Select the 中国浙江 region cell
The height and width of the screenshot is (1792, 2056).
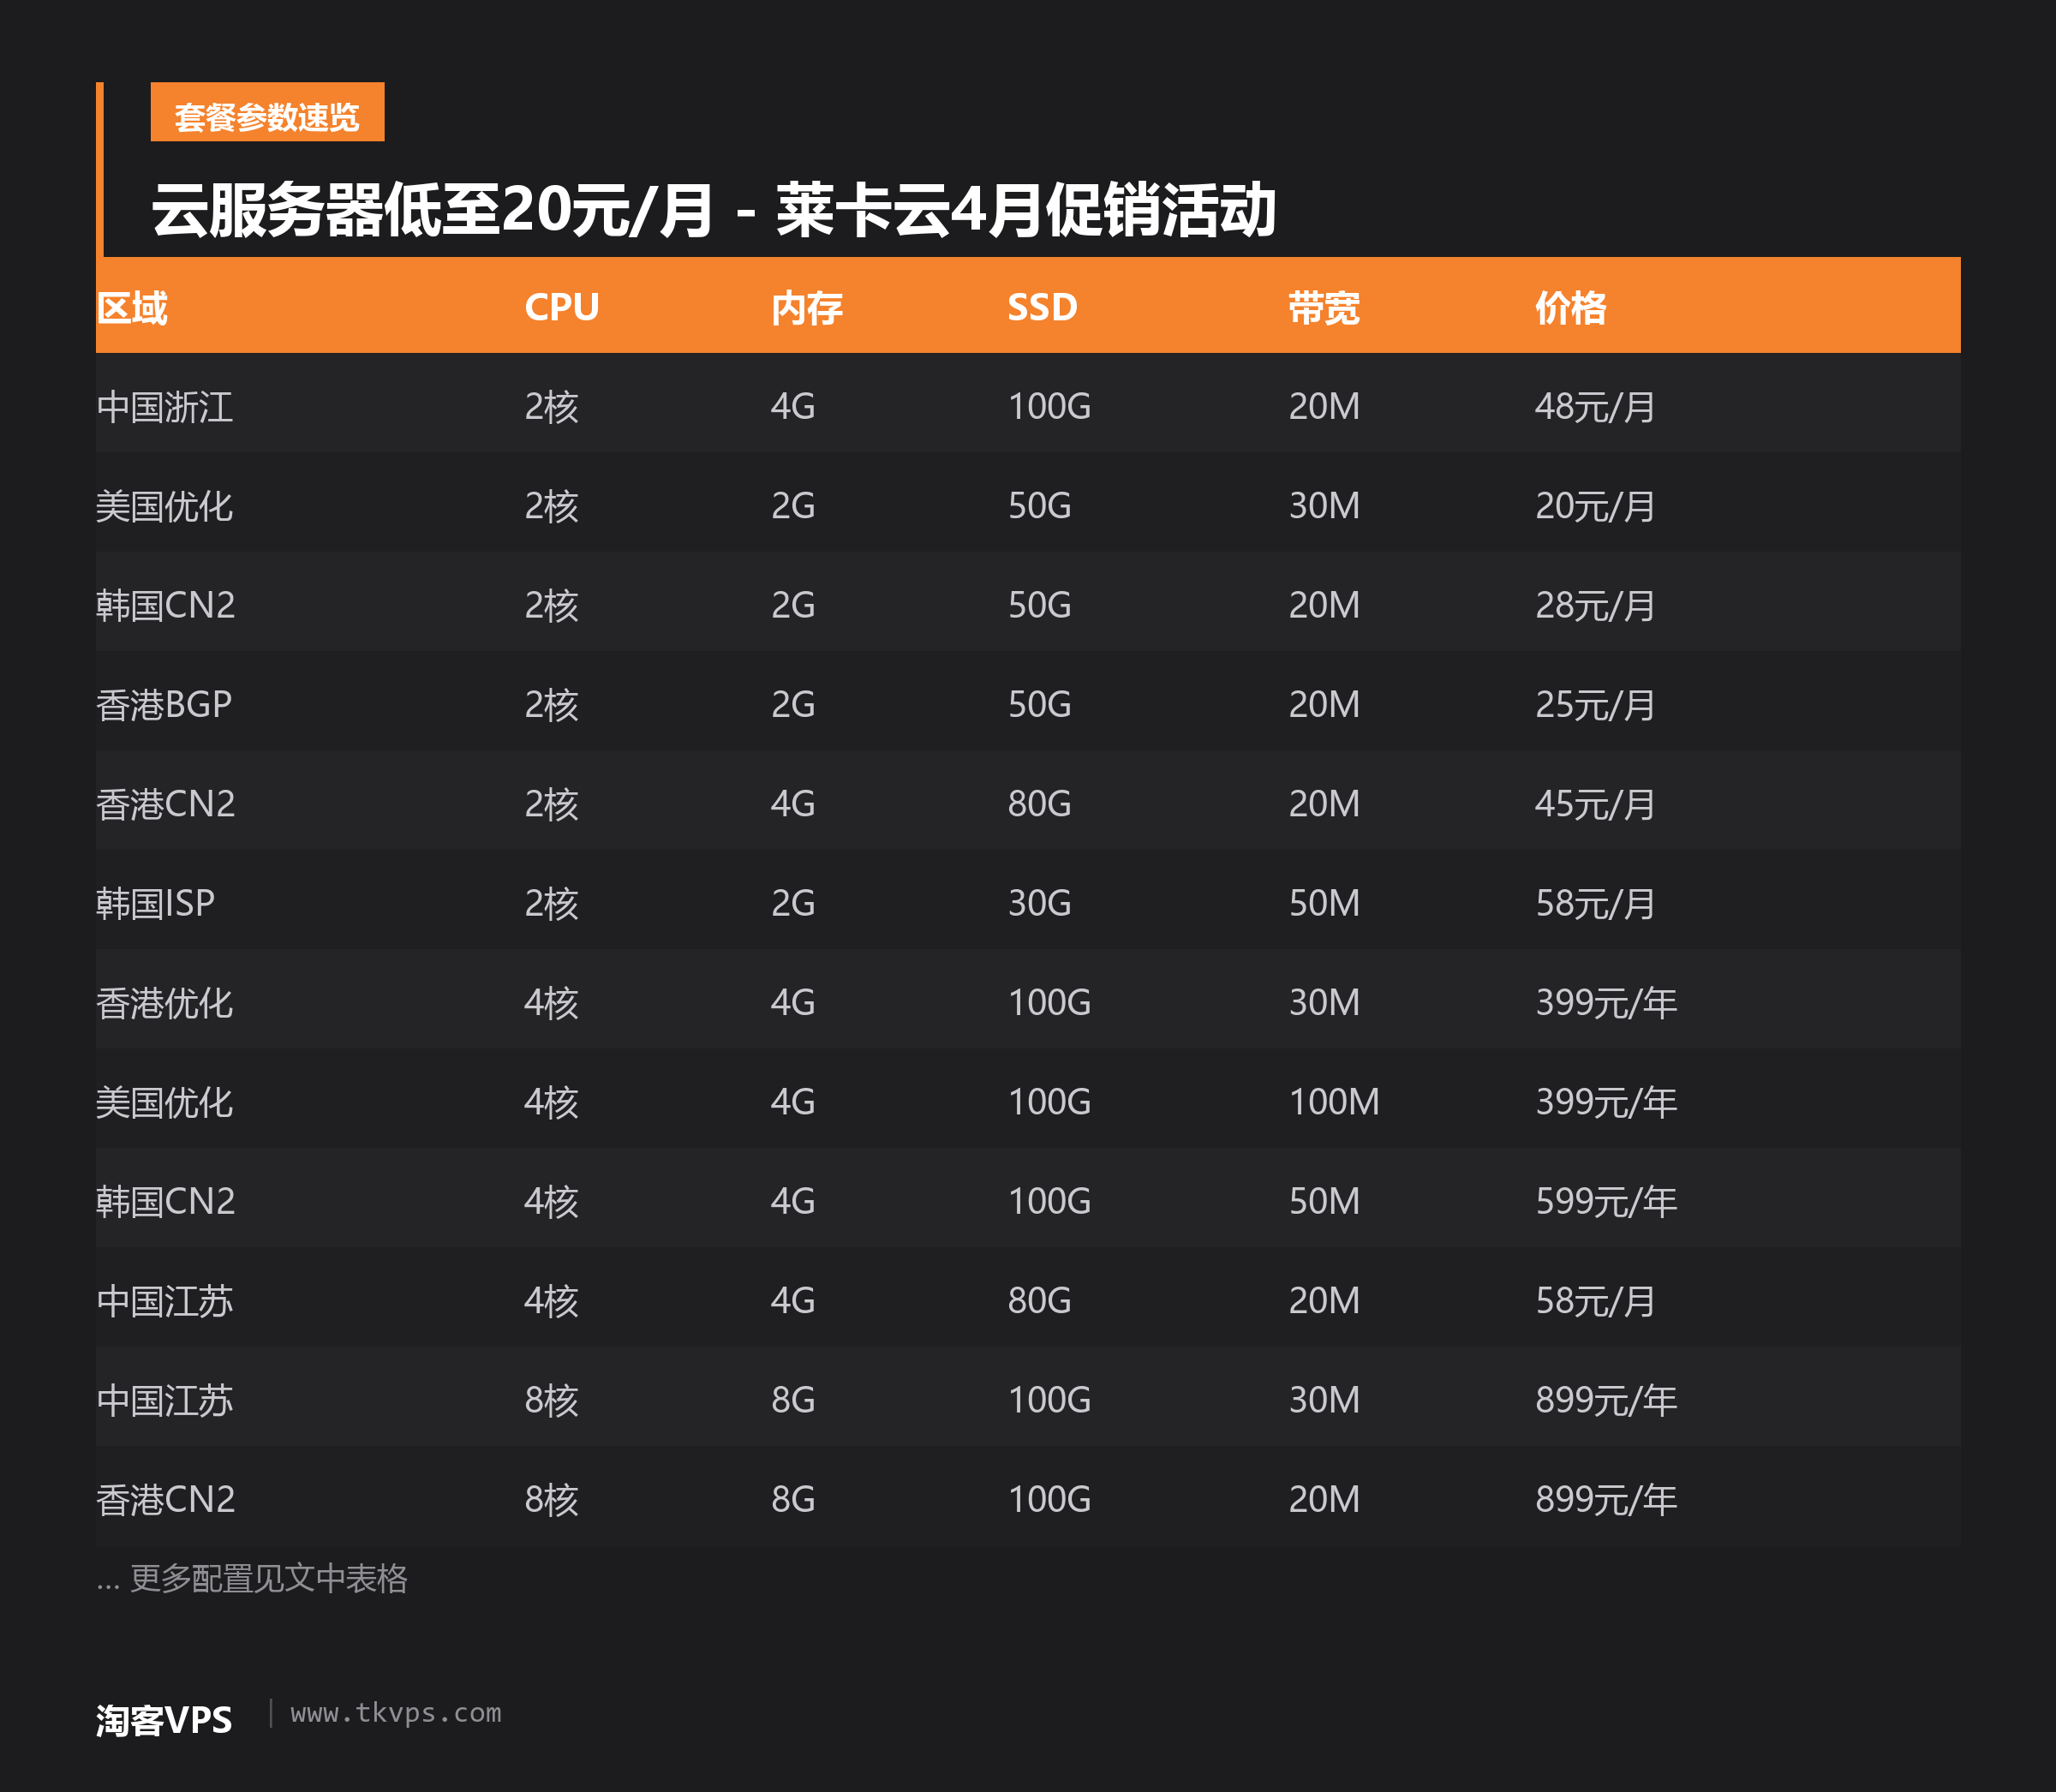point(165,407)
